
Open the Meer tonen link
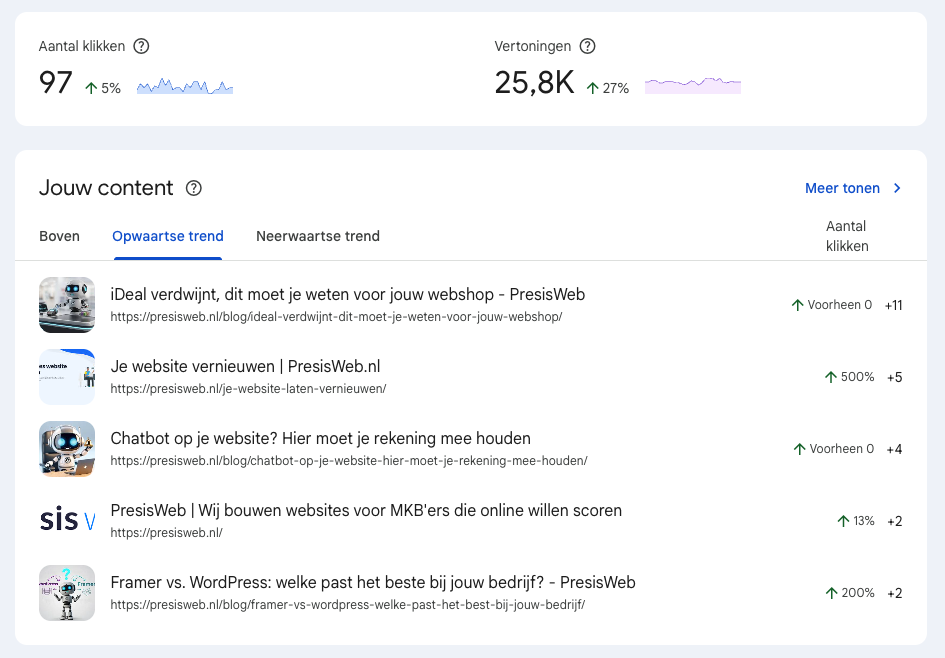pos(842,188)
